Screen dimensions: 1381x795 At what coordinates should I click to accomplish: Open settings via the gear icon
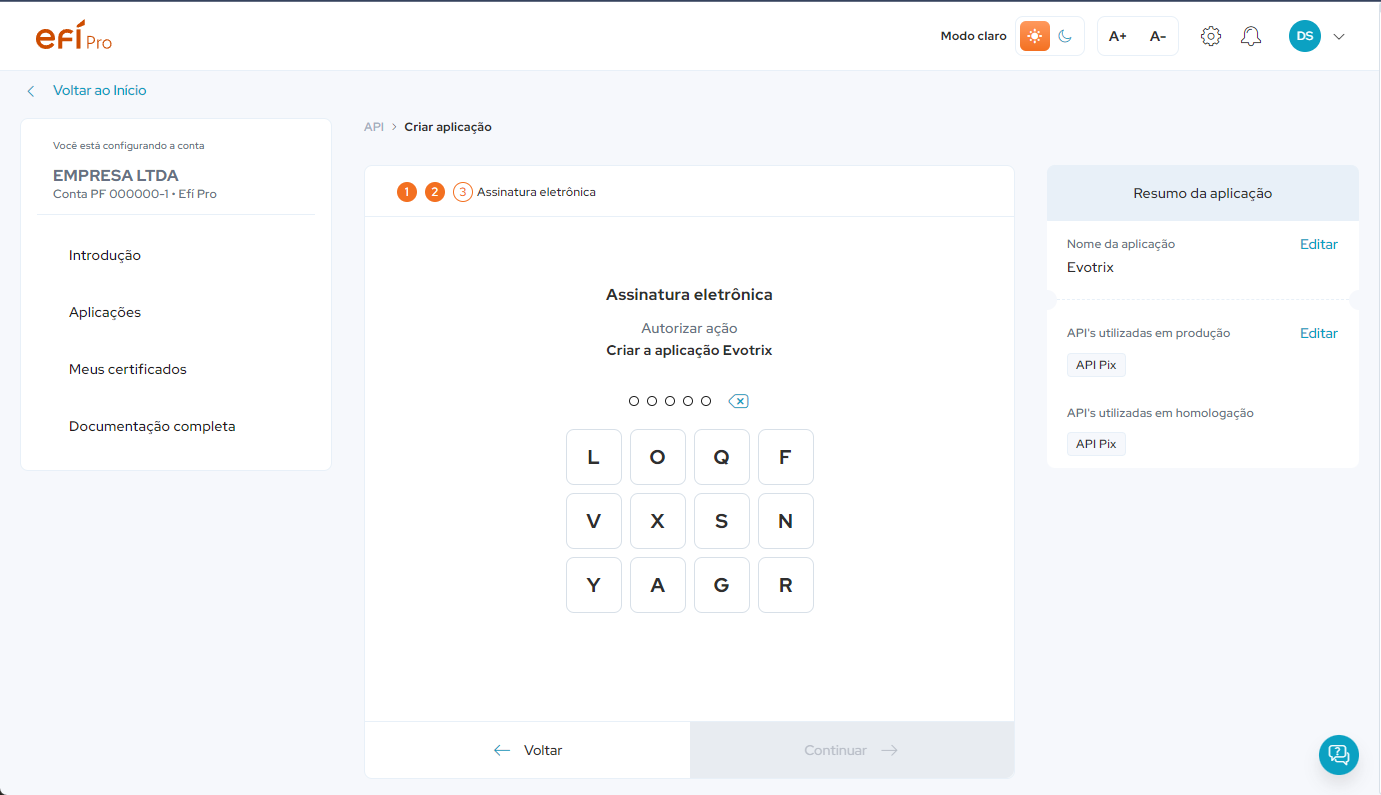1210,35
